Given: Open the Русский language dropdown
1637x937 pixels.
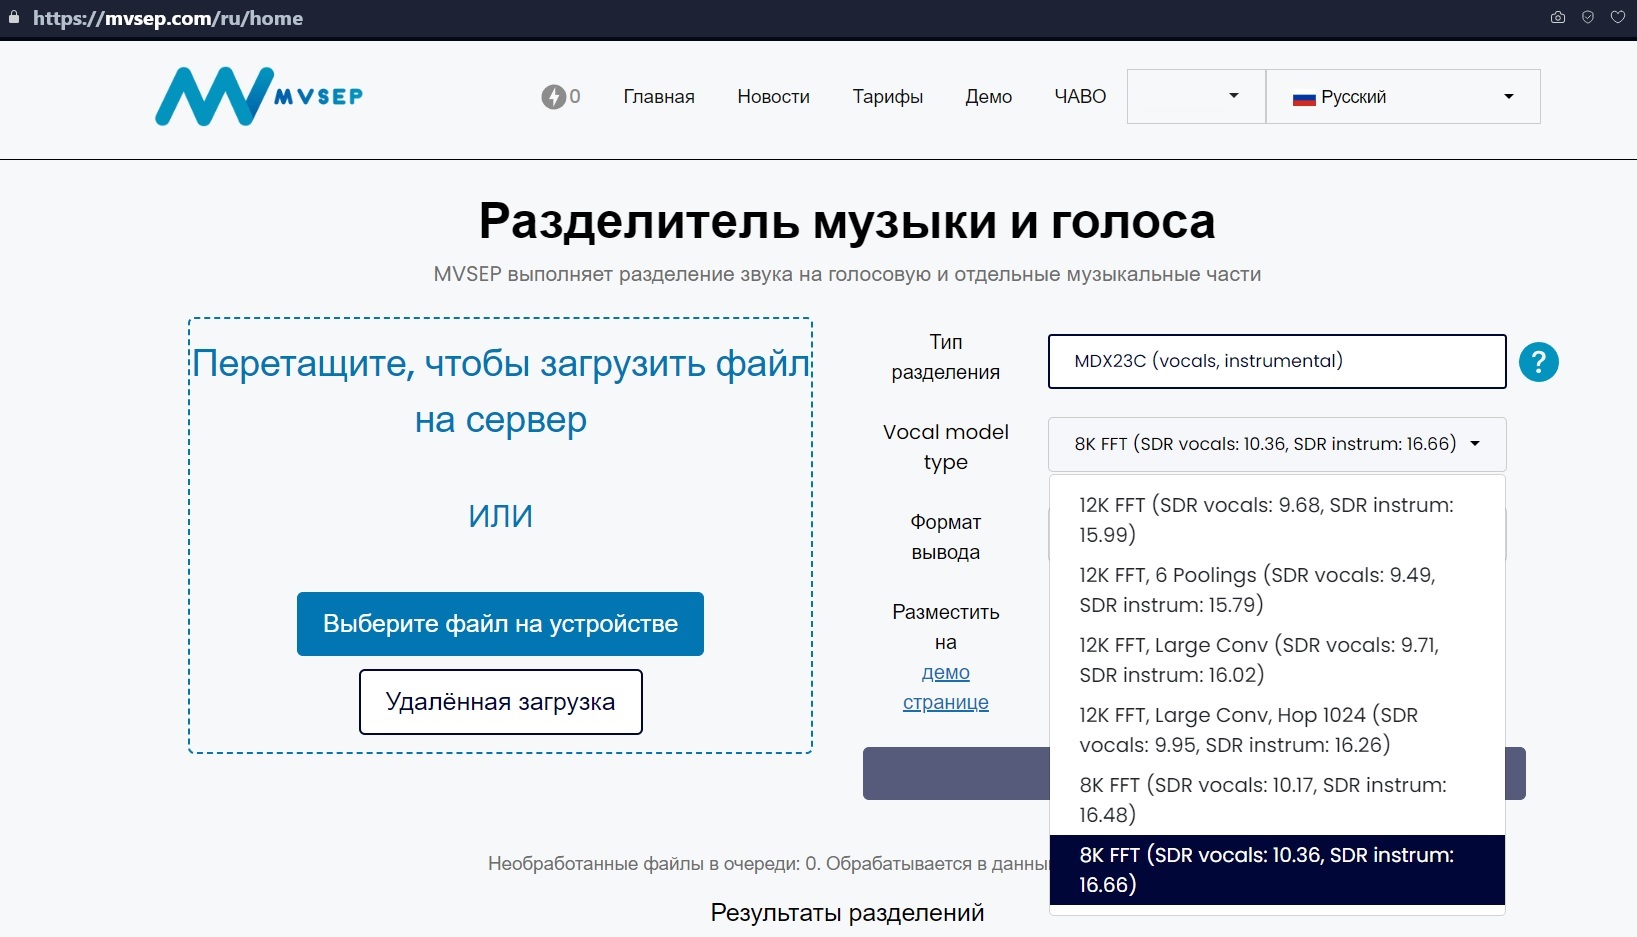Looking at the screenshot, I should (x=1402, y=97).
